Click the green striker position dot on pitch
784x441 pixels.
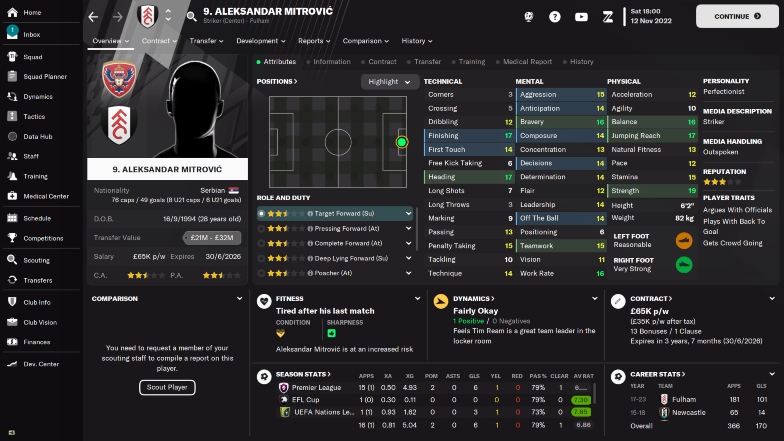coord(402,142)
